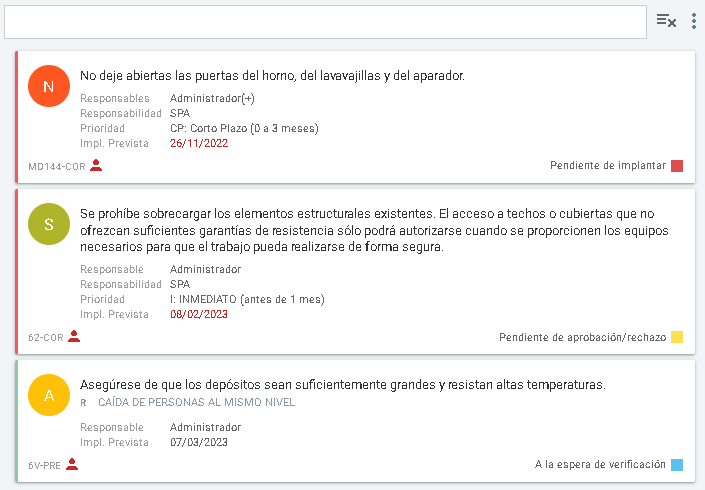The image size is (705, 490).
Task: Click yellow Pendiente de aprobación/rechazo status square
Action: click(x=677, y=337)
